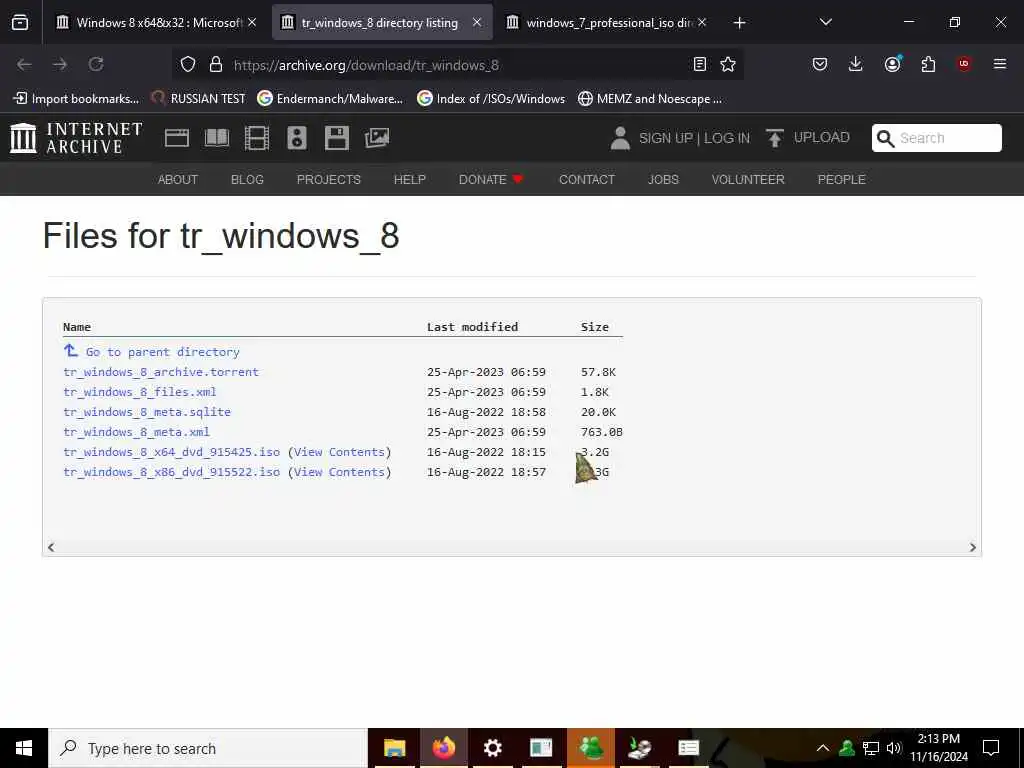
Task: Click the browser forward arrow
Action: point(60,64)
